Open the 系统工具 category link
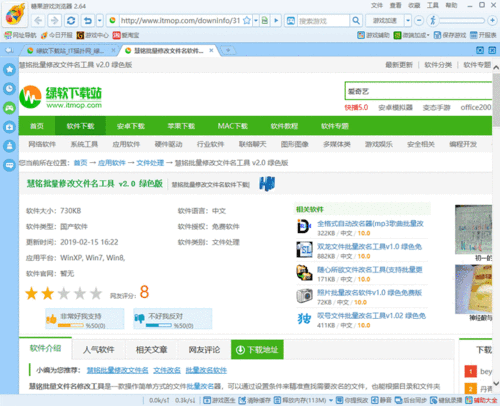Screen dimensions: 500x406 [x=84, y=144]
